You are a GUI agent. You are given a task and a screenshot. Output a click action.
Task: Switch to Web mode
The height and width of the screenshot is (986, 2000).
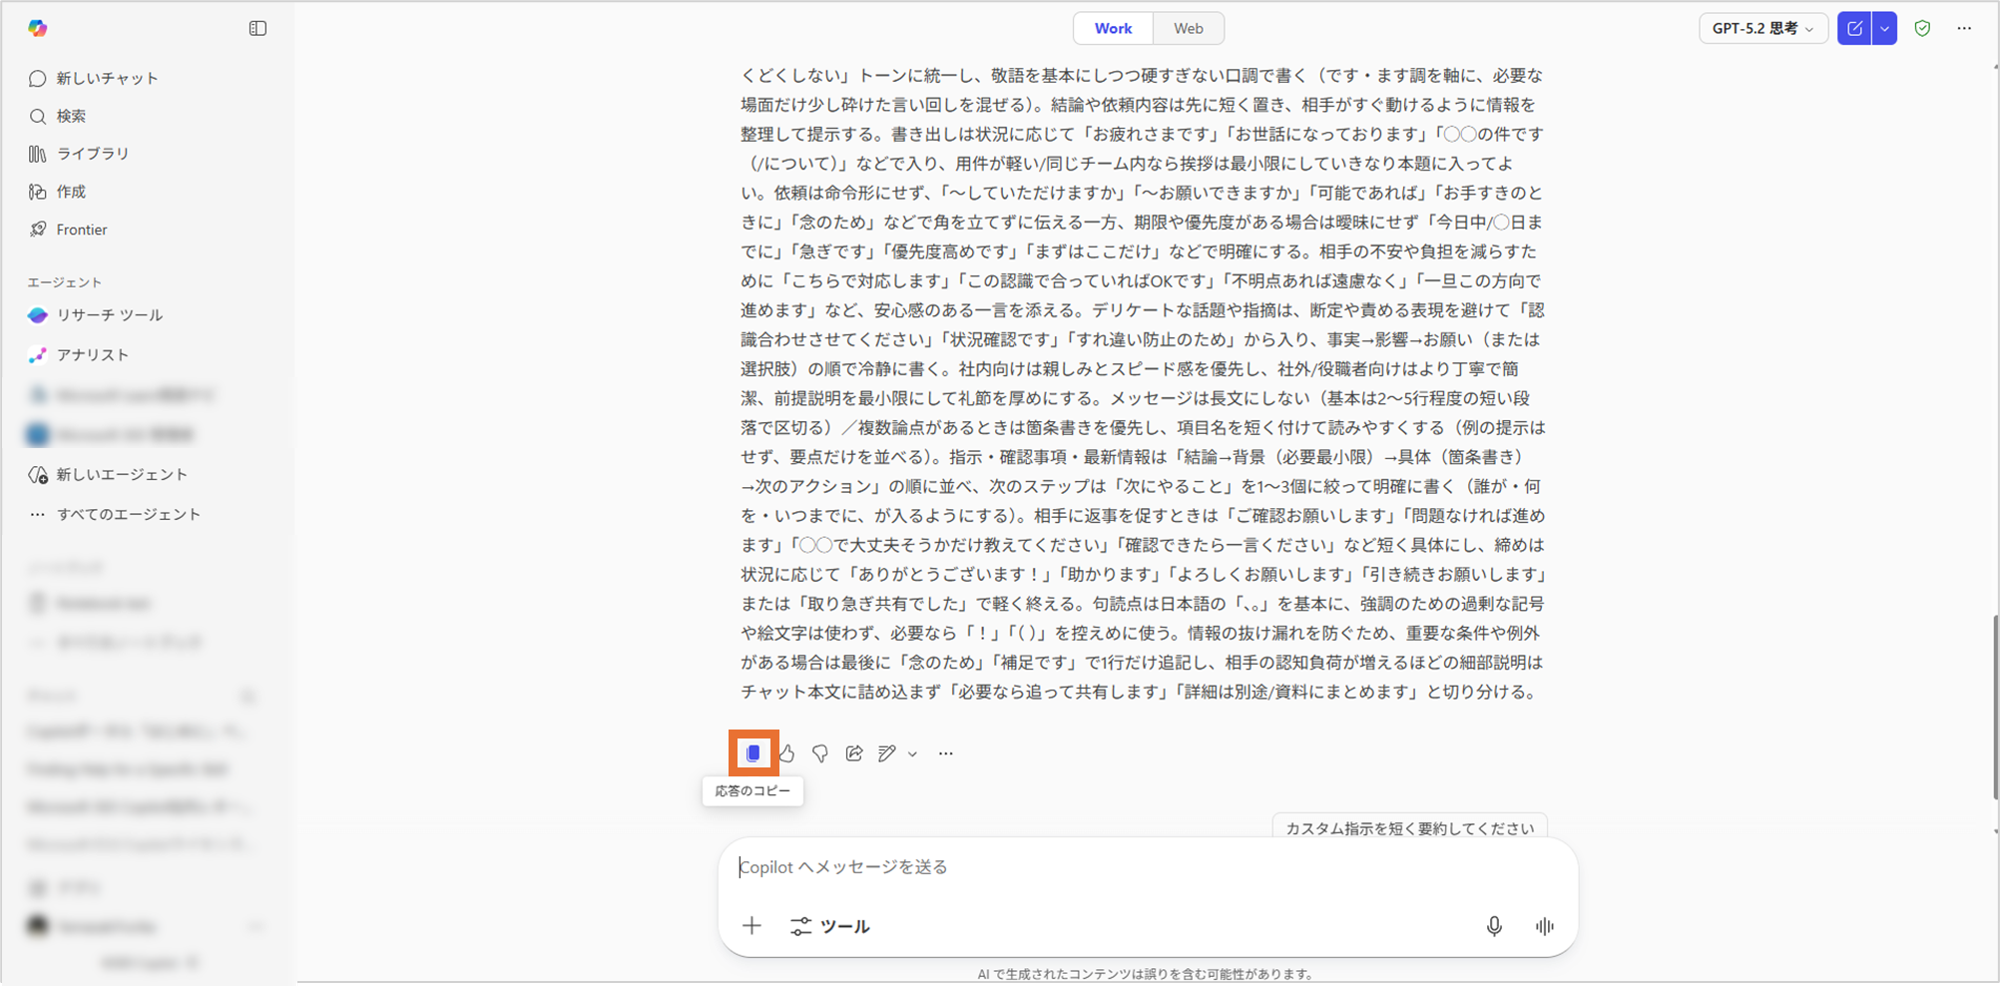(x=1188, y=28)
